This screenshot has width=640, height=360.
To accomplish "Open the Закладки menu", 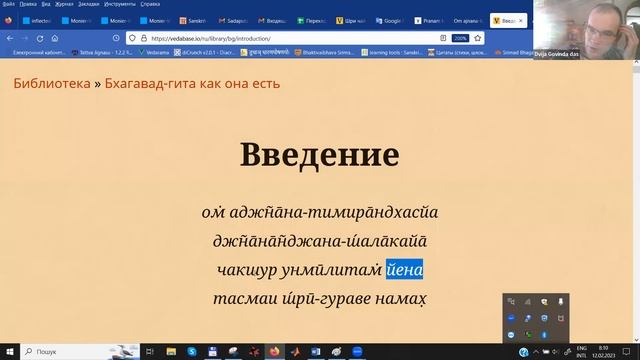I will pos(89,4).
